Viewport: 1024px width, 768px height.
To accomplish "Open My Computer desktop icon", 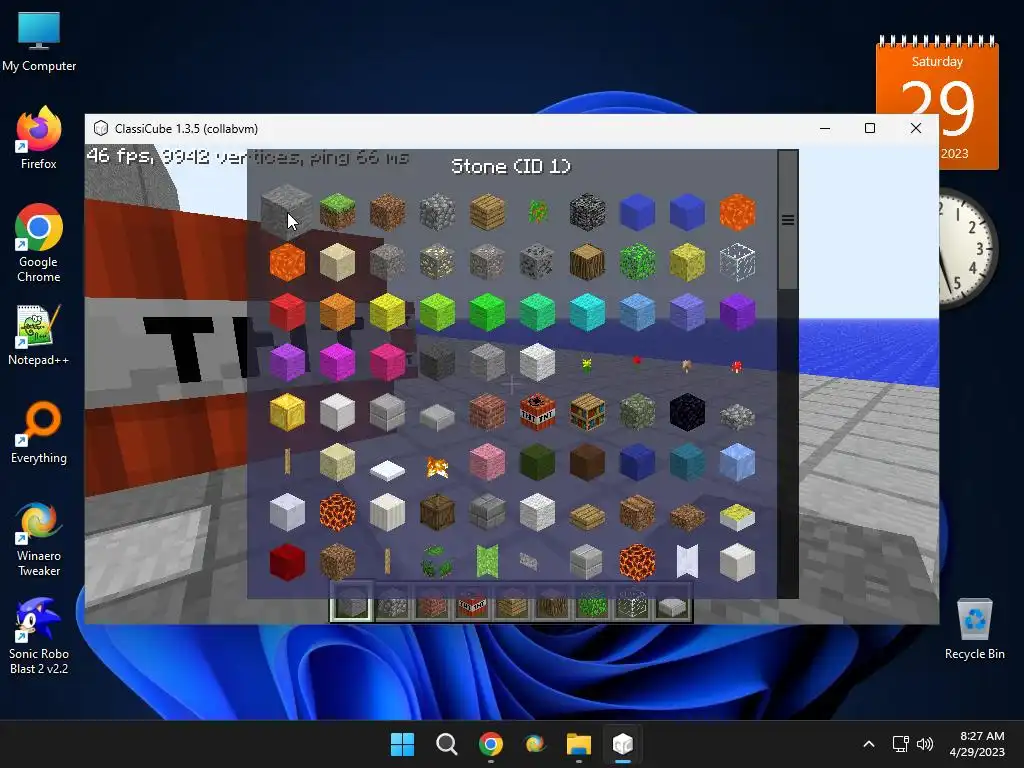I will 39,40.
